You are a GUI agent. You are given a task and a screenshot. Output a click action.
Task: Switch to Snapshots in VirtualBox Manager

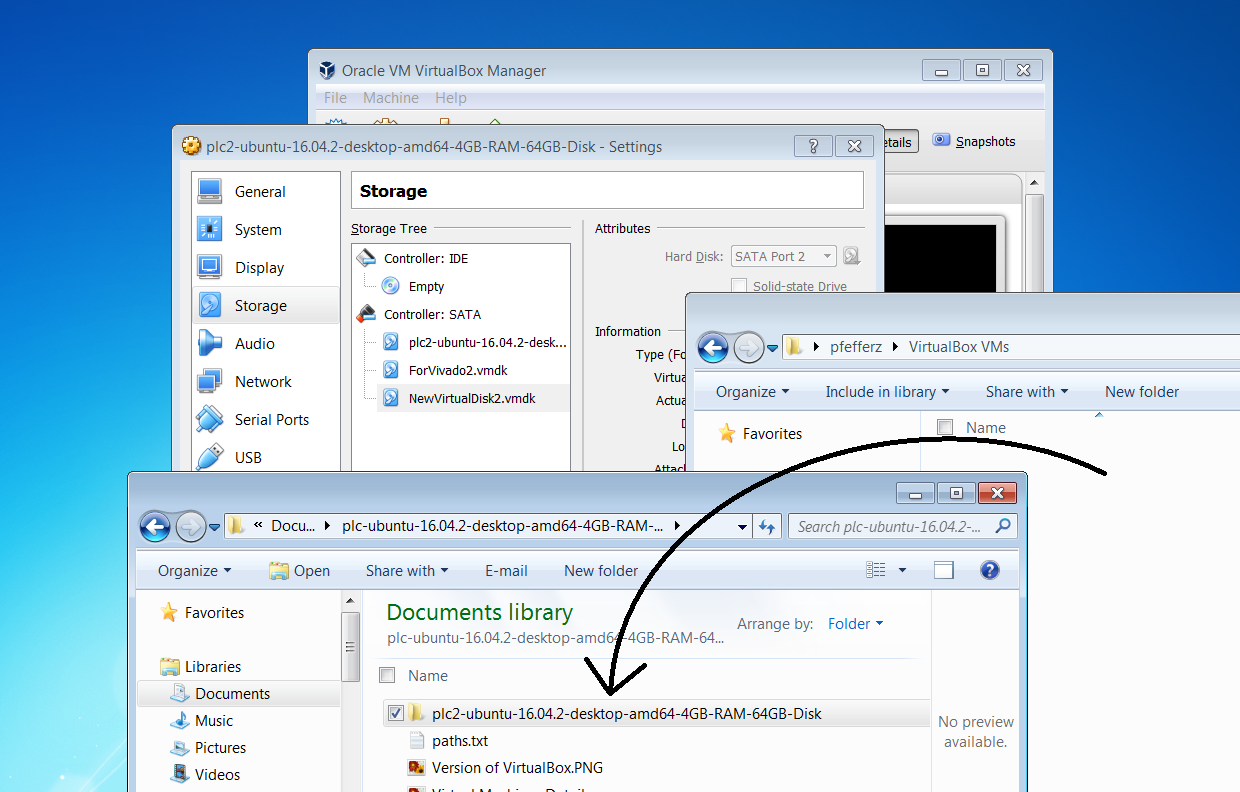coord(974,141)
